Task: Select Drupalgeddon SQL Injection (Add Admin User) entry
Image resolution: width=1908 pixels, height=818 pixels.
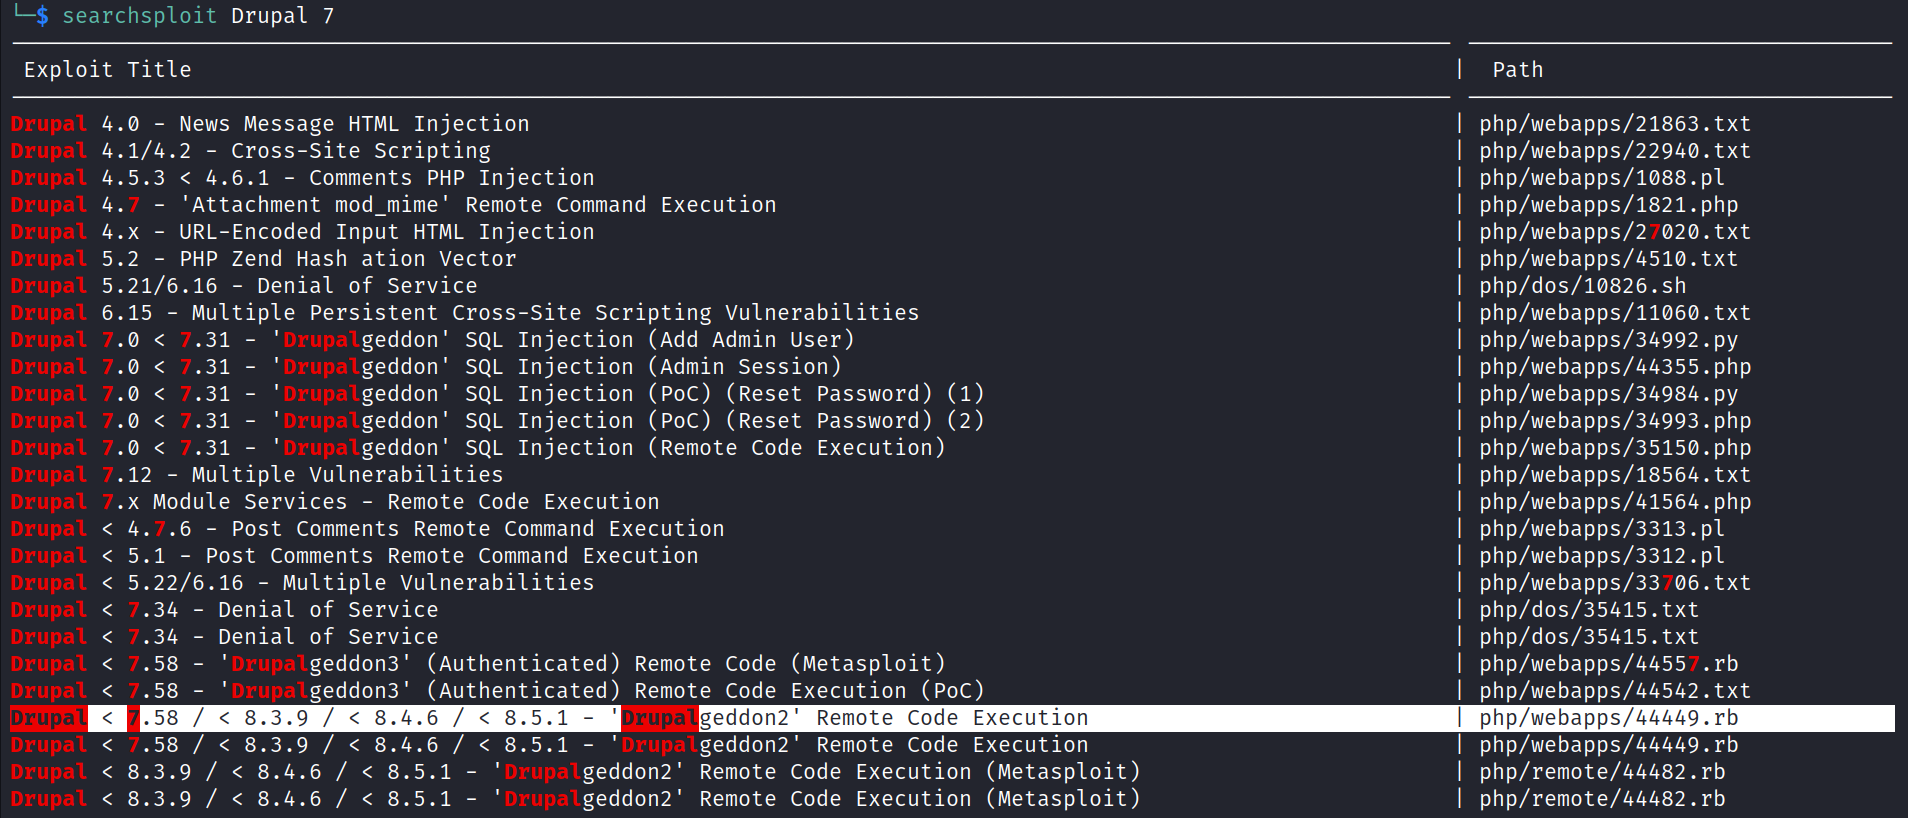Action: (432, 340)
